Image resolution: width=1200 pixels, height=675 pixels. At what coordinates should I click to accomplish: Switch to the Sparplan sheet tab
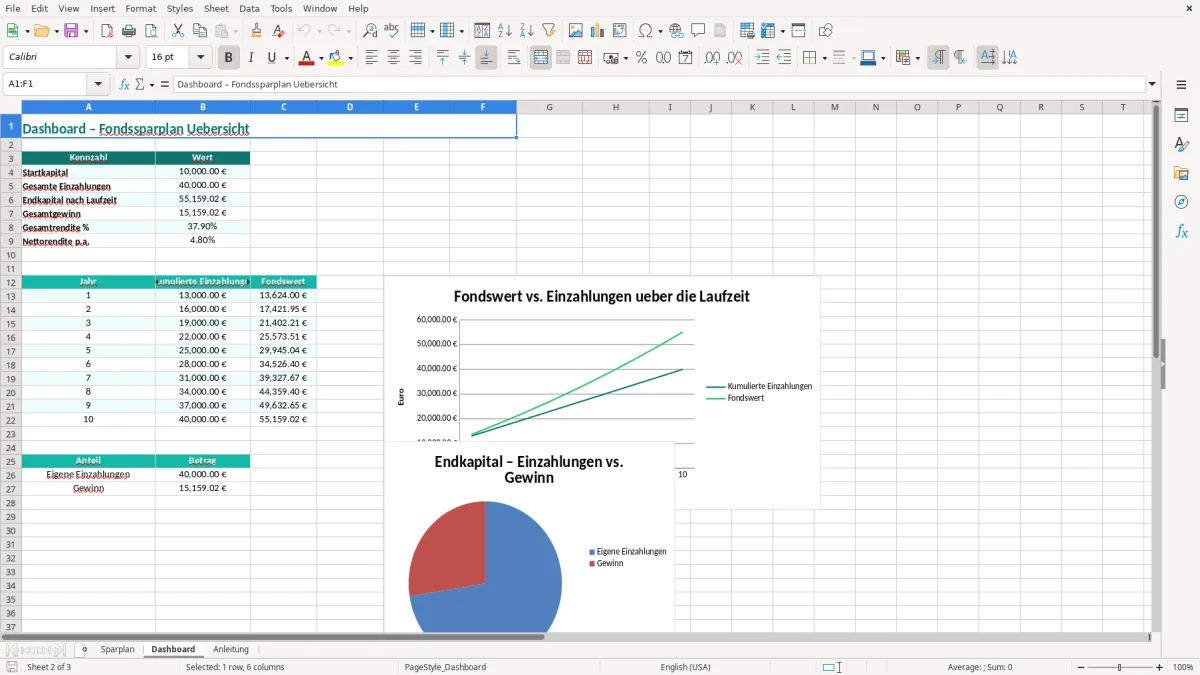(x=117, y=649)
